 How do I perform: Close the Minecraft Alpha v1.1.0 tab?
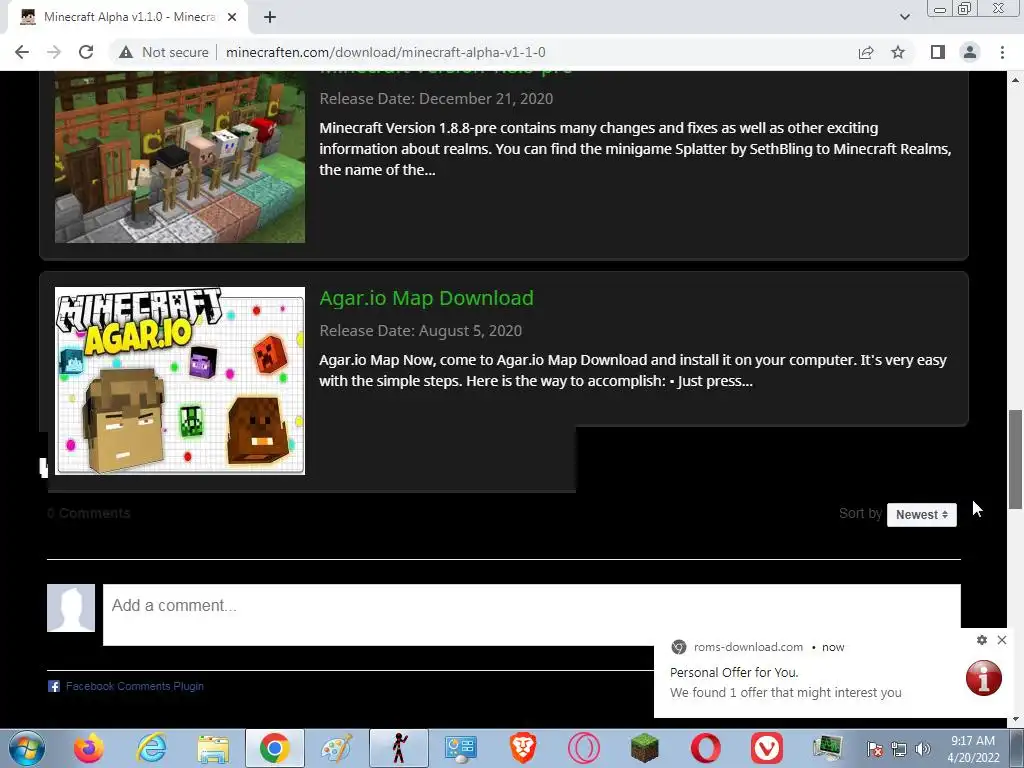point(232,17)
